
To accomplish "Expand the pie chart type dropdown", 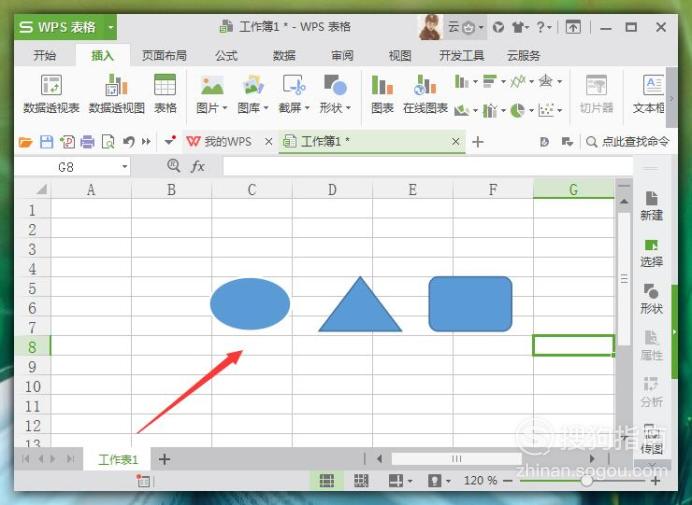I will 531,110.
